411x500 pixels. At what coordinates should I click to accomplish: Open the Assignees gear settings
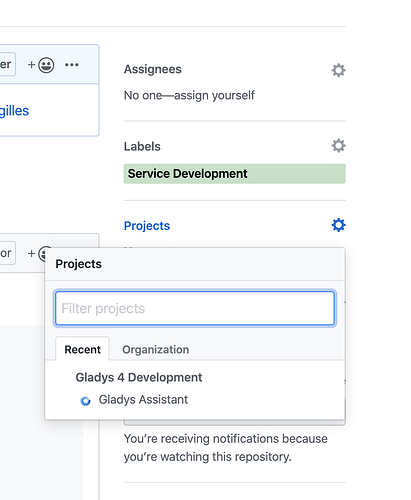338,70
